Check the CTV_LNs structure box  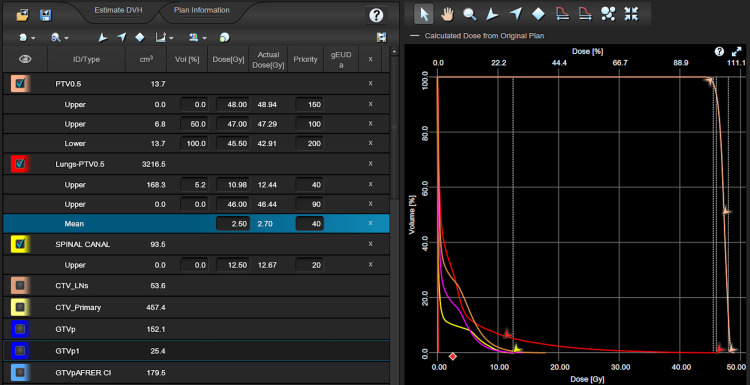tap(20, 286)
